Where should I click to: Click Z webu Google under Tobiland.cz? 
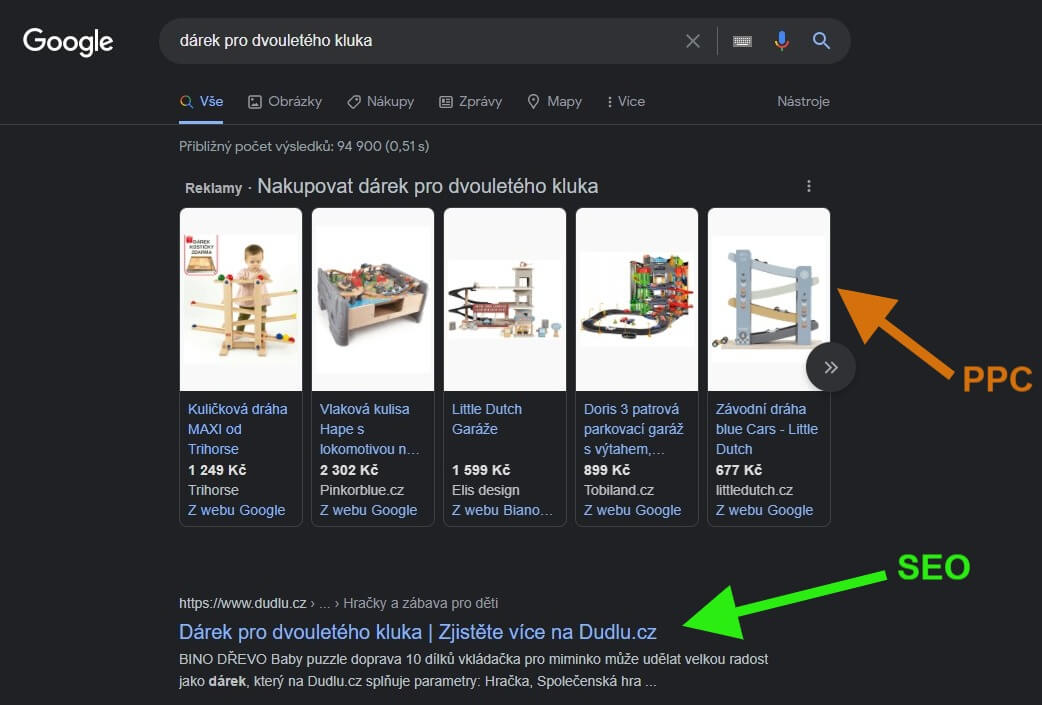pos(633,510)
